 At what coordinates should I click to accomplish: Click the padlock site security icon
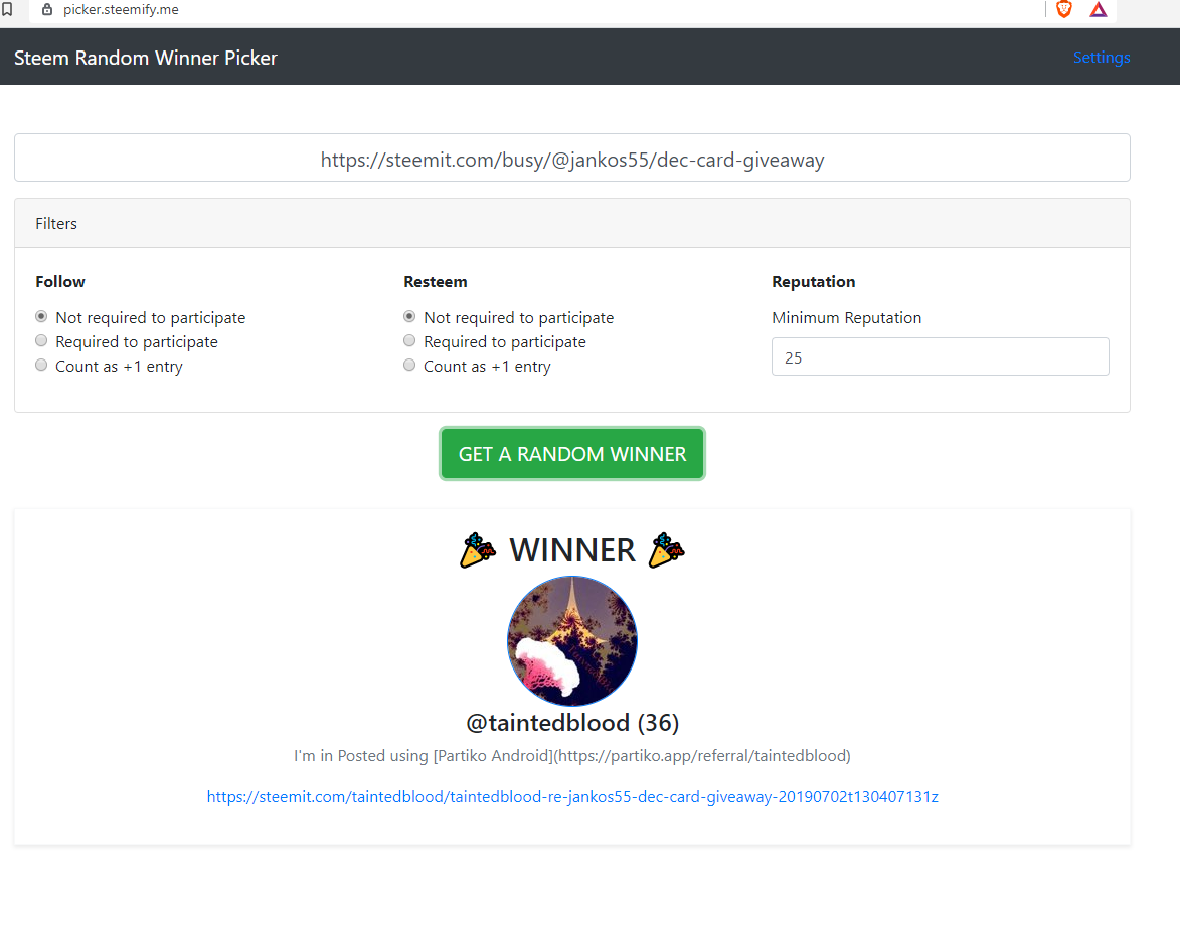click(x=47, y=10)
